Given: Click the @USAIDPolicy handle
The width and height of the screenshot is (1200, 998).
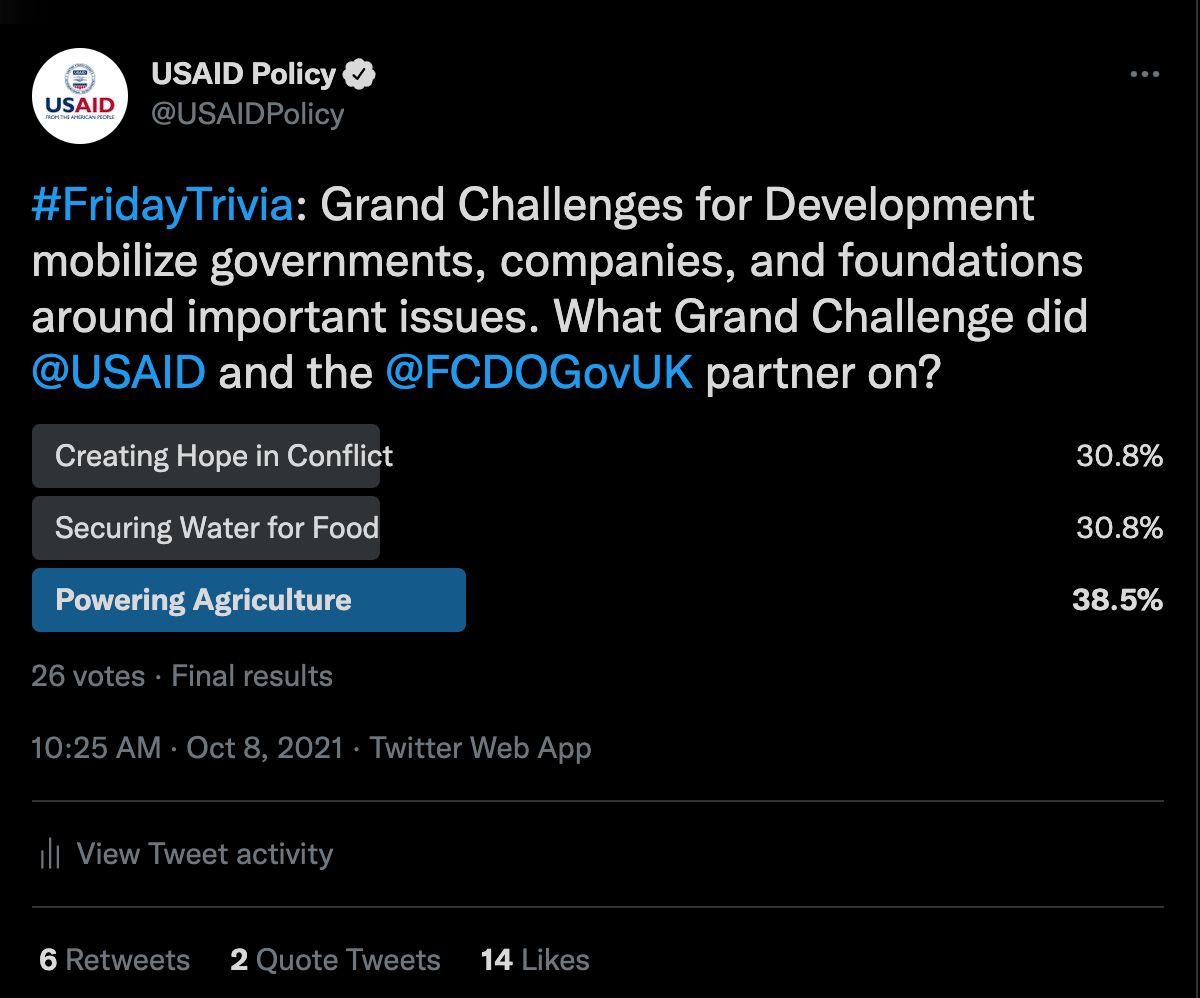Looking at the screenshot, I should coord(248,114).
